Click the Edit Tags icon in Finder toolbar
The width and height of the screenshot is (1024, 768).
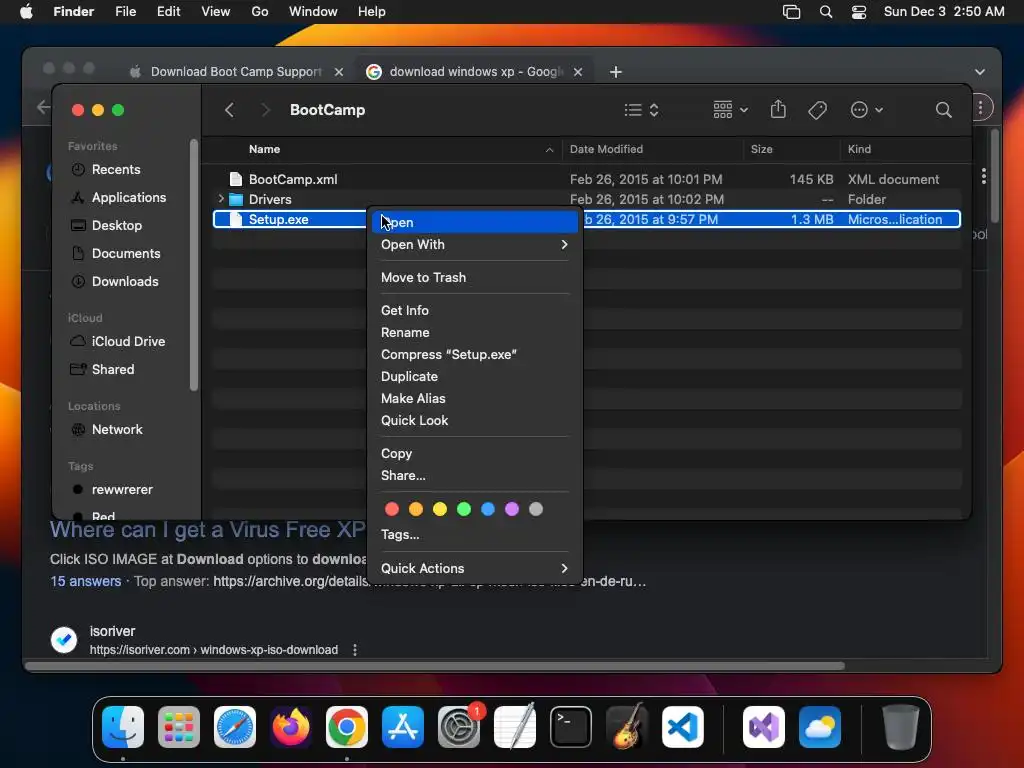(818, 110)
